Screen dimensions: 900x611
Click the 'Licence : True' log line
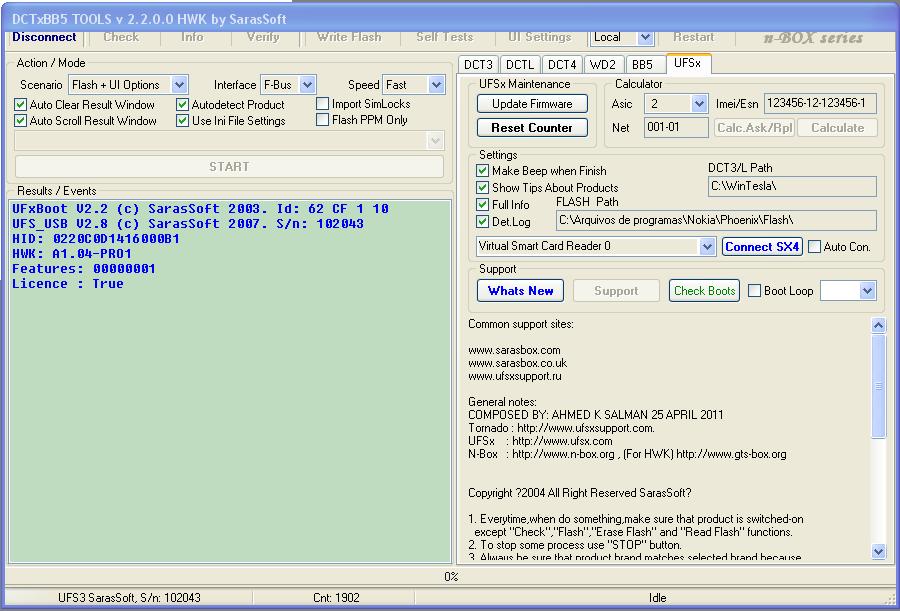68,284
